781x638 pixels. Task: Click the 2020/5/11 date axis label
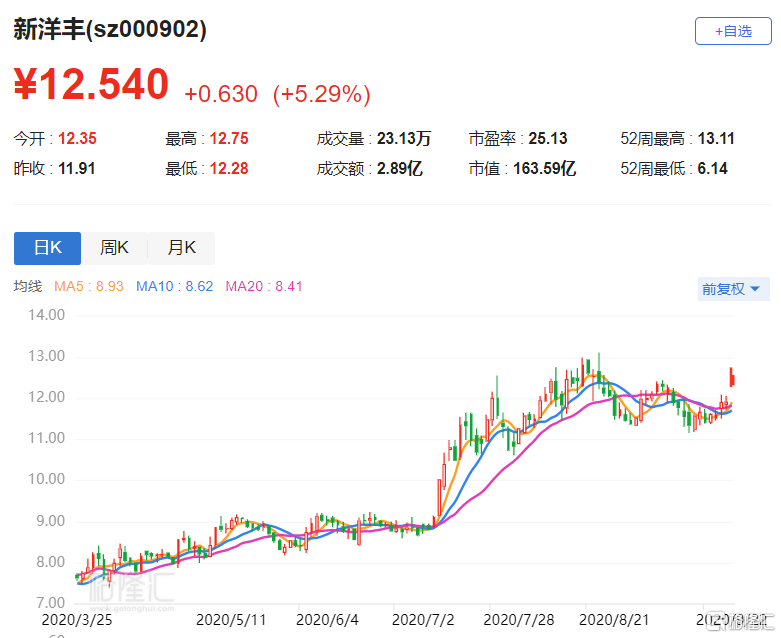click(231, 620)
